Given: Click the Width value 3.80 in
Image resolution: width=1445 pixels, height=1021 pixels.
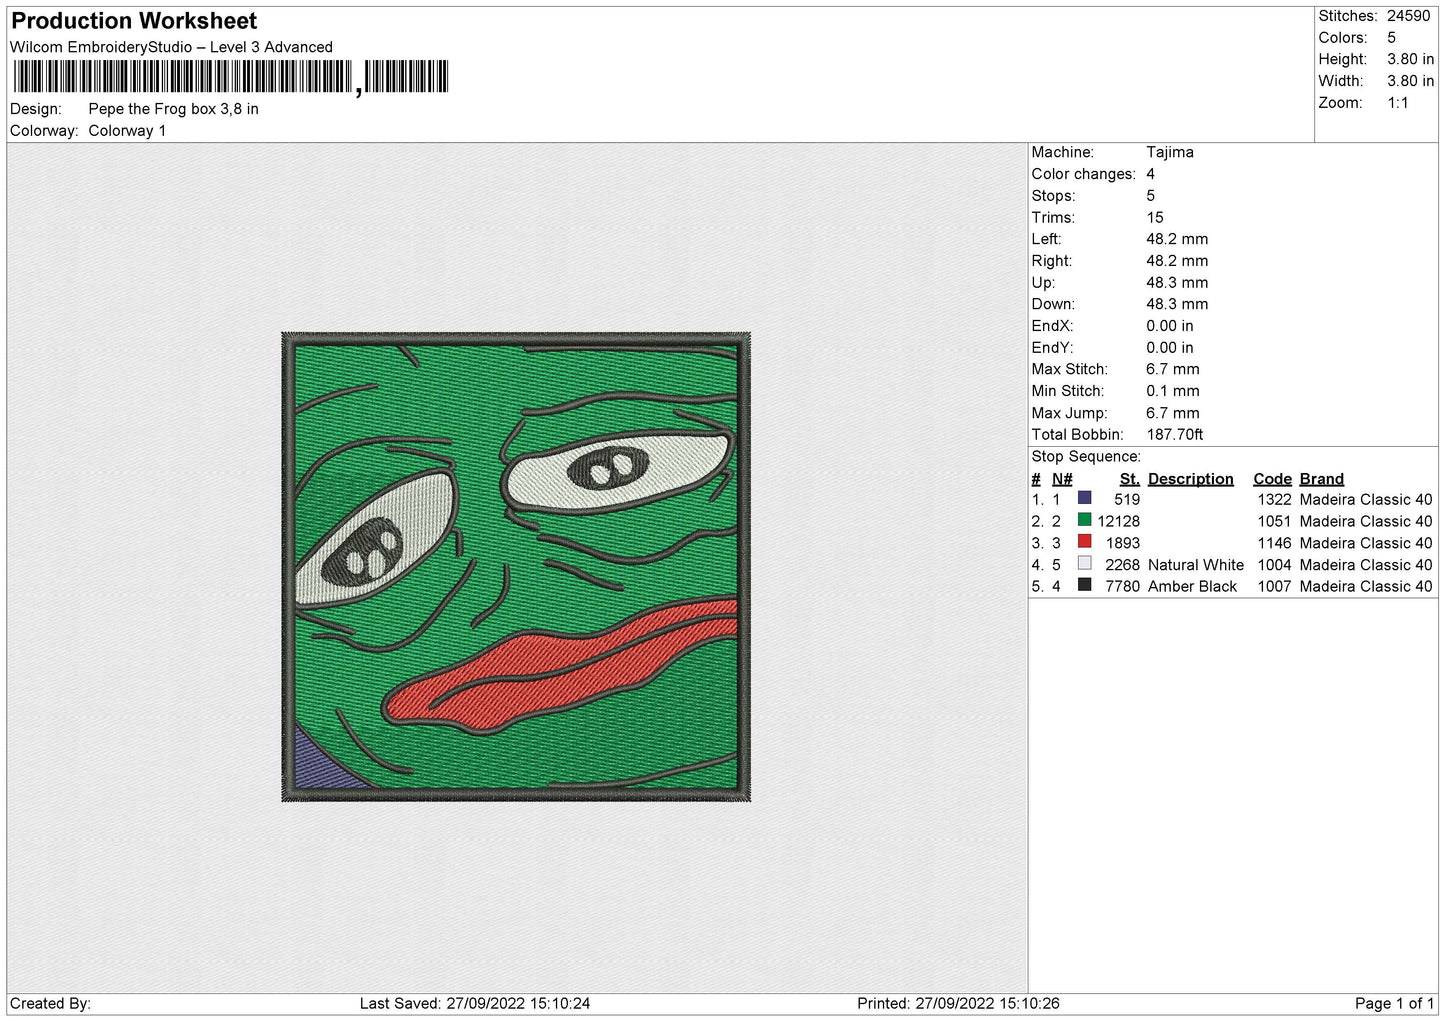Looking at the screenshot, I should pyautogui.click(x=1410, y=81).
